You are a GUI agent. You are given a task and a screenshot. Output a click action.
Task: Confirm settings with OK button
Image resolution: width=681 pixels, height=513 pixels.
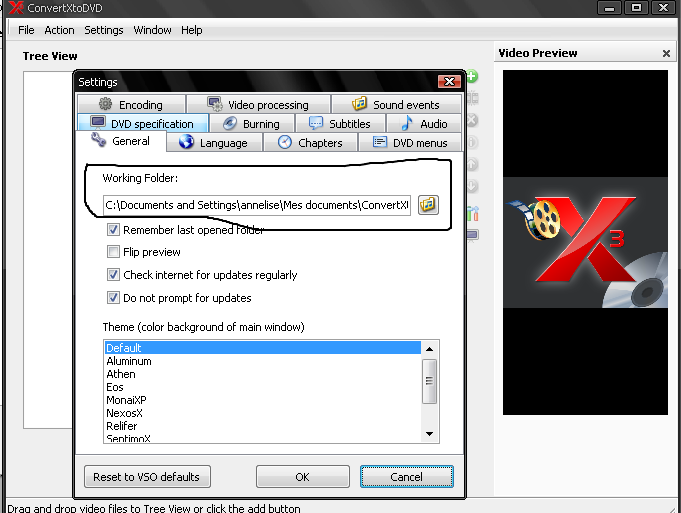click(303, 477)
